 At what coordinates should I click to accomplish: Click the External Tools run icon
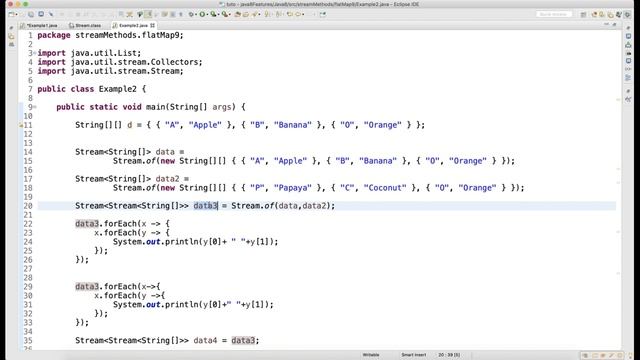pyautogui.click(x=224, y=14)
